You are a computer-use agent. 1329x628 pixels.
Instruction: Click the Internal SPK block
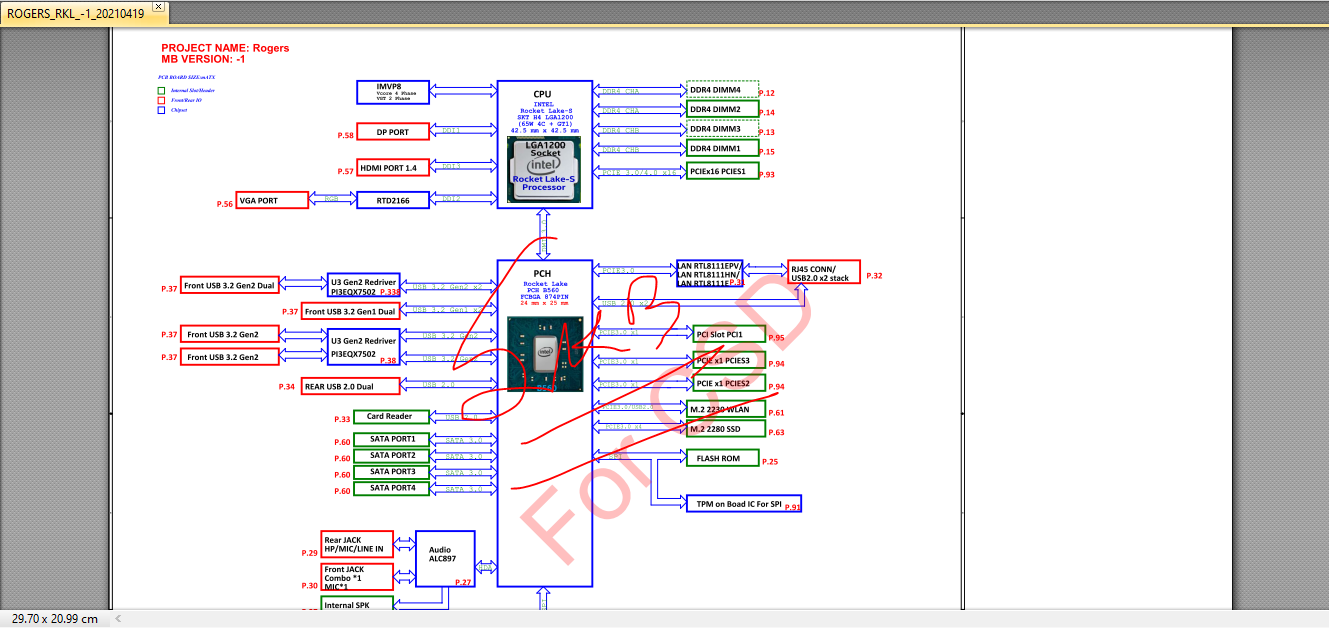point(357,604)
